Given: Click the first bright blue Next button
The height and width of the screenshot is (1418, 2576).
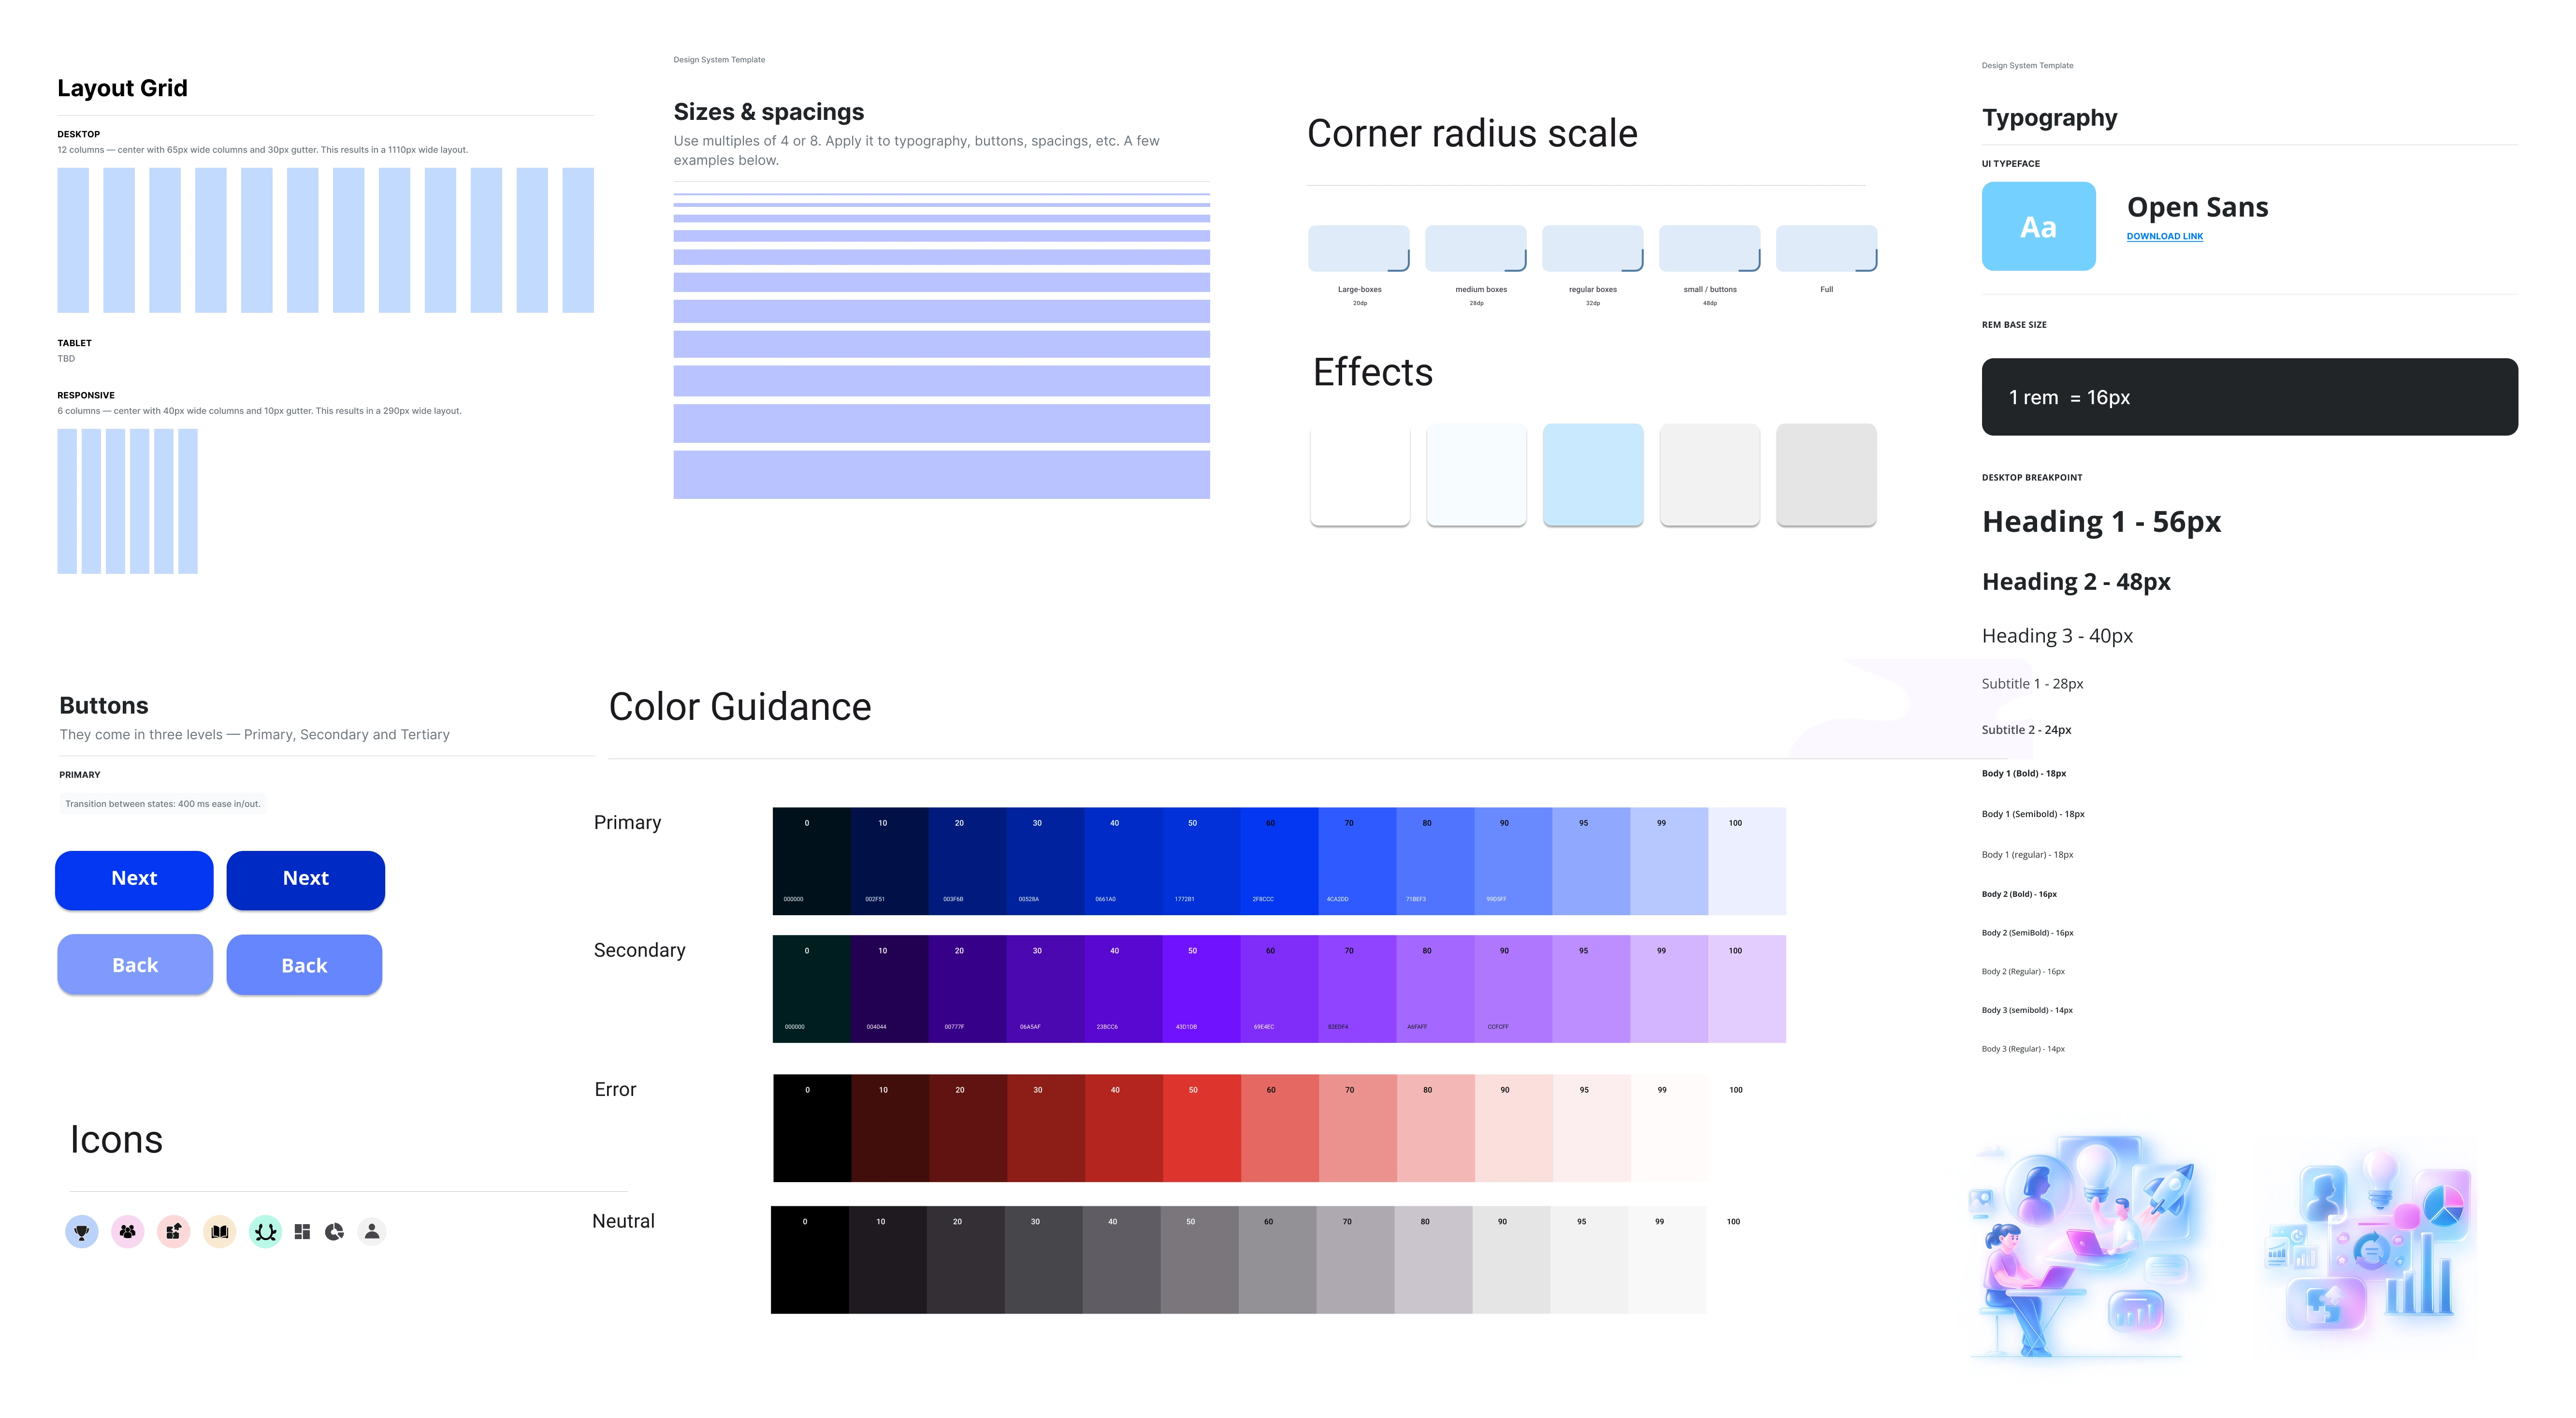Looking at the screenshot, I should pyautogui.click(x=134, y=879).
